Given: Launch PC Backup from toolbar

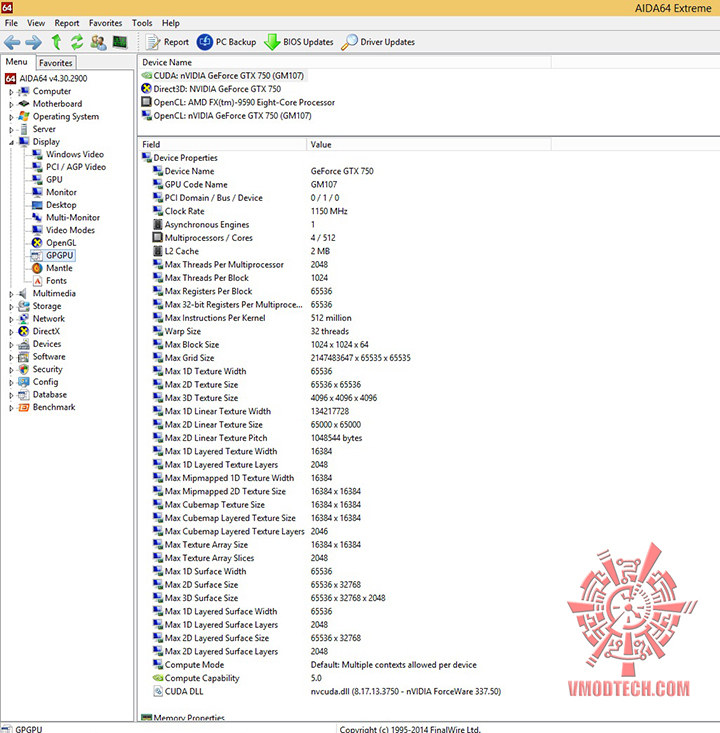Looking at the screenshot, I should point(226,42).
